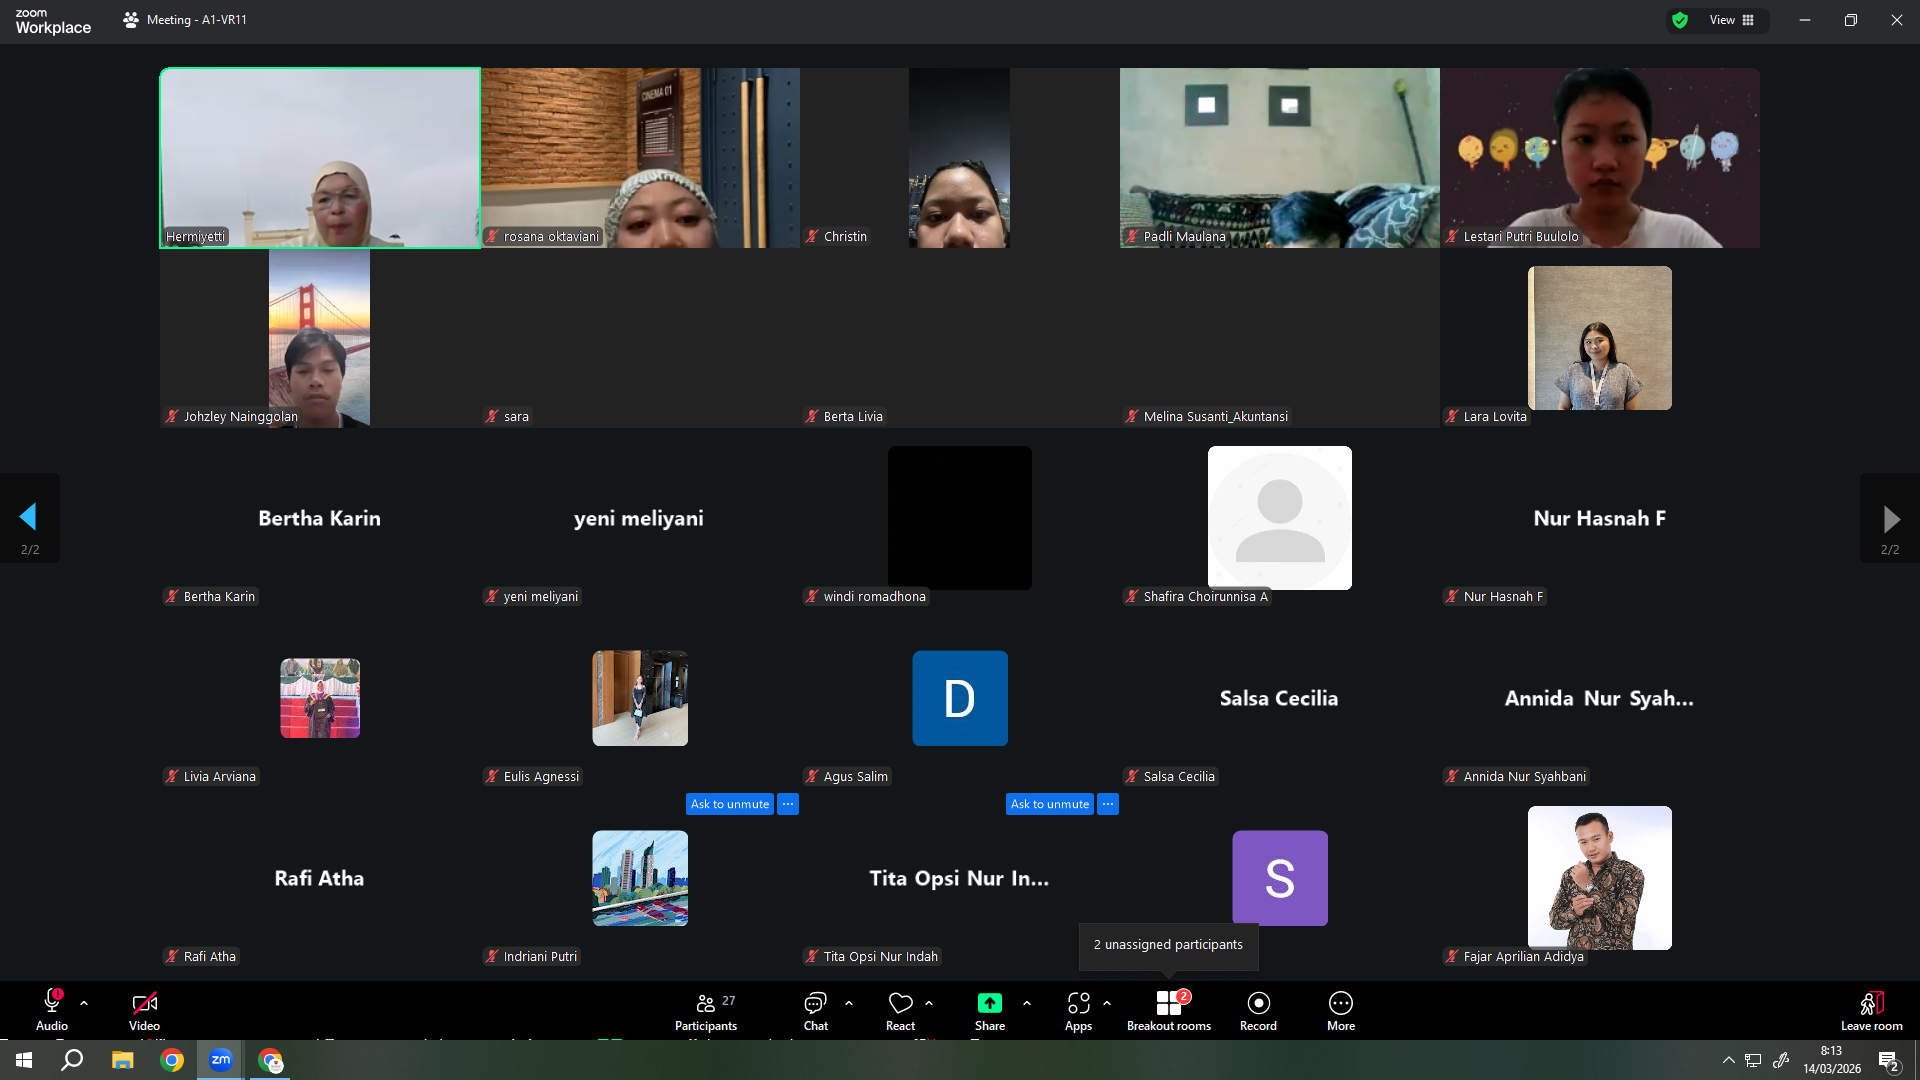Open the View layout menu
Screen dimensions: 1920x1080
[1732, 20]
